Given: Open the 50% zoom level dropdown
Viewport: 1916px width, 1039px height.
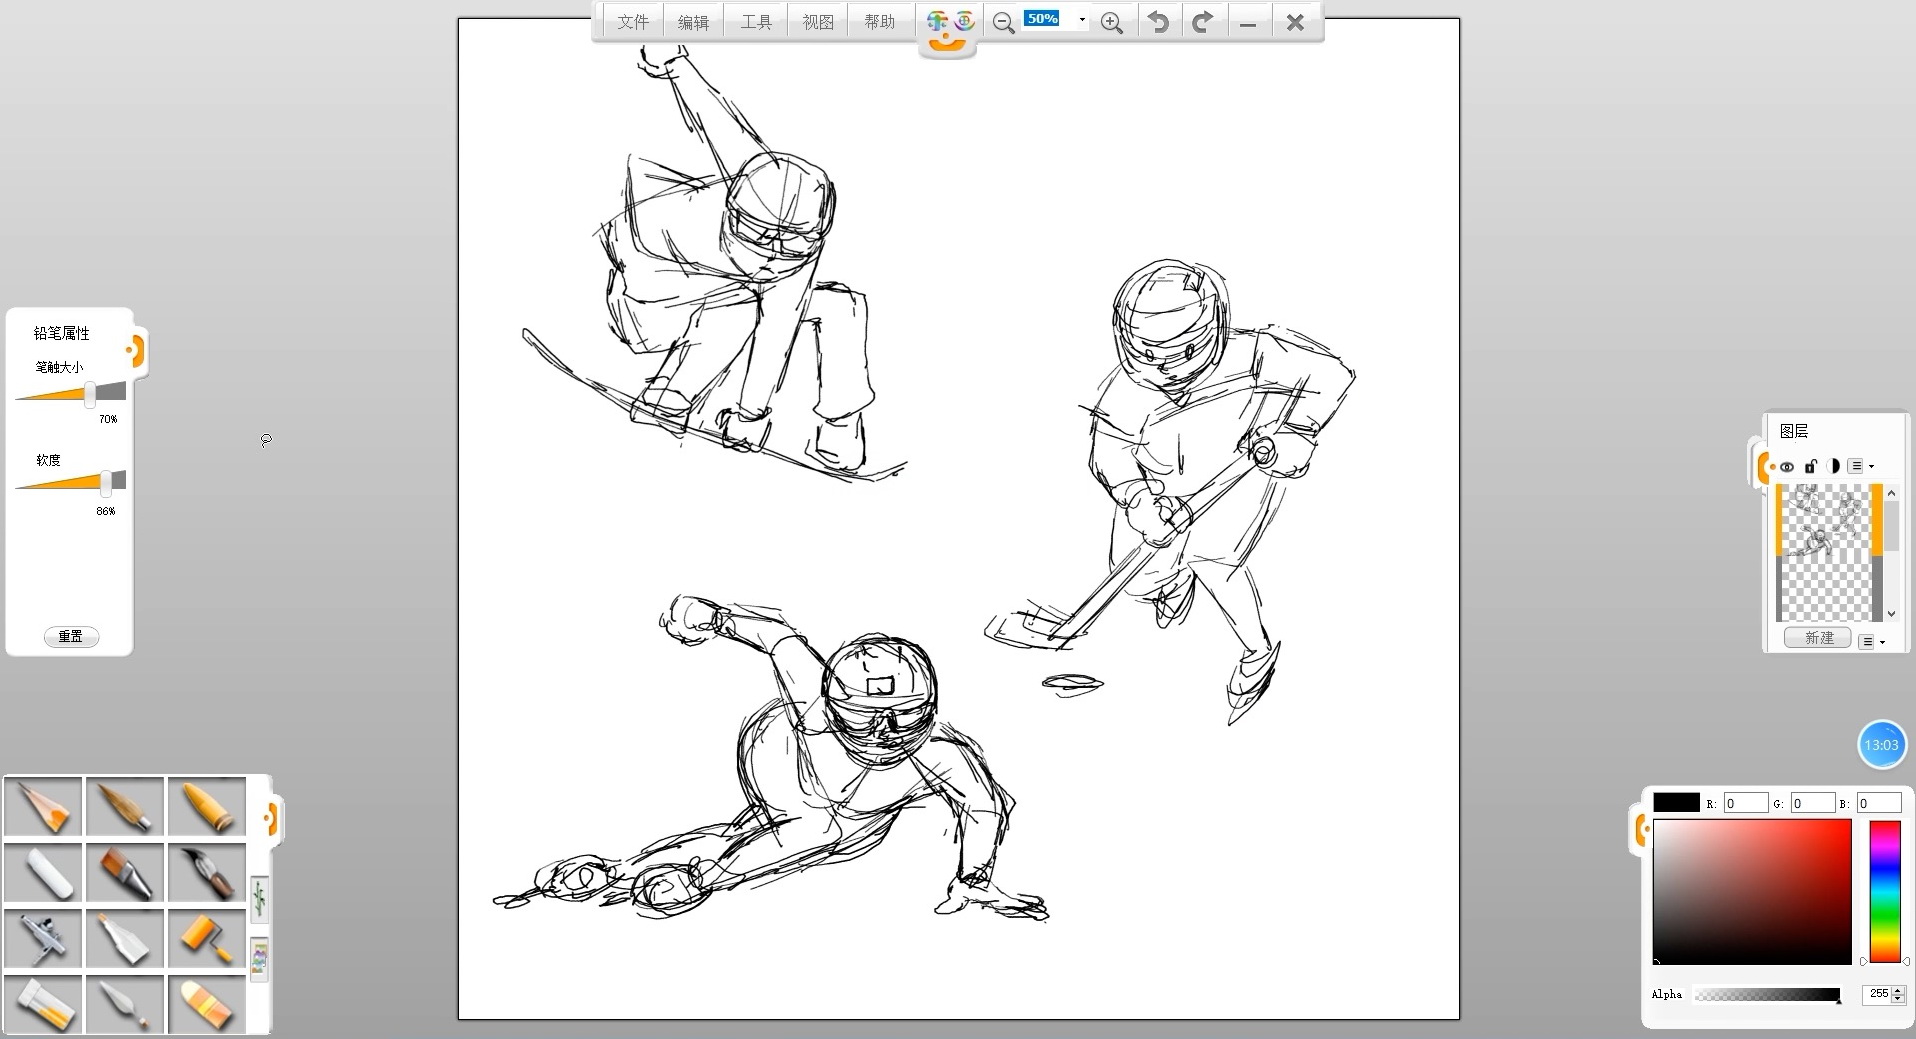Looking at the screenshot, I should point(1081,20).
